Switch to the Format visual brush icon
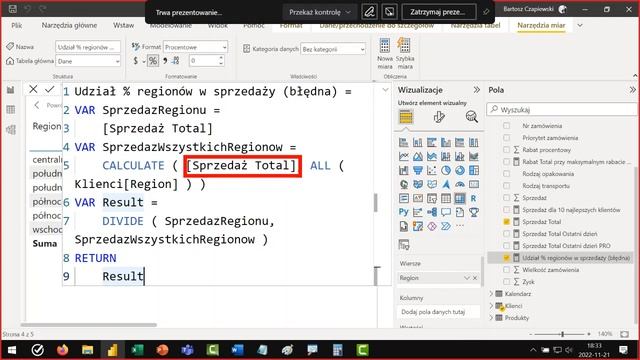The width and height of the screenshot is (640, 360). click(x=439, y=117)
